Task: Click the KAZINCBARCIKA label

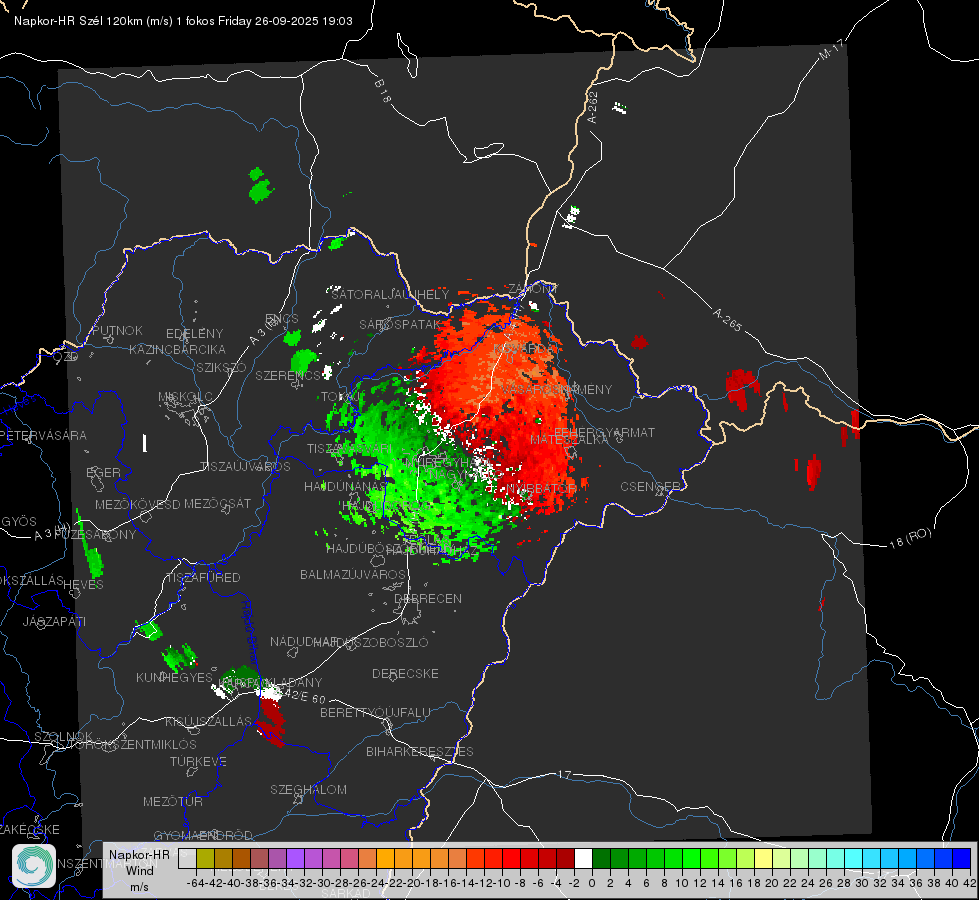Action: [x=177, y=349]
